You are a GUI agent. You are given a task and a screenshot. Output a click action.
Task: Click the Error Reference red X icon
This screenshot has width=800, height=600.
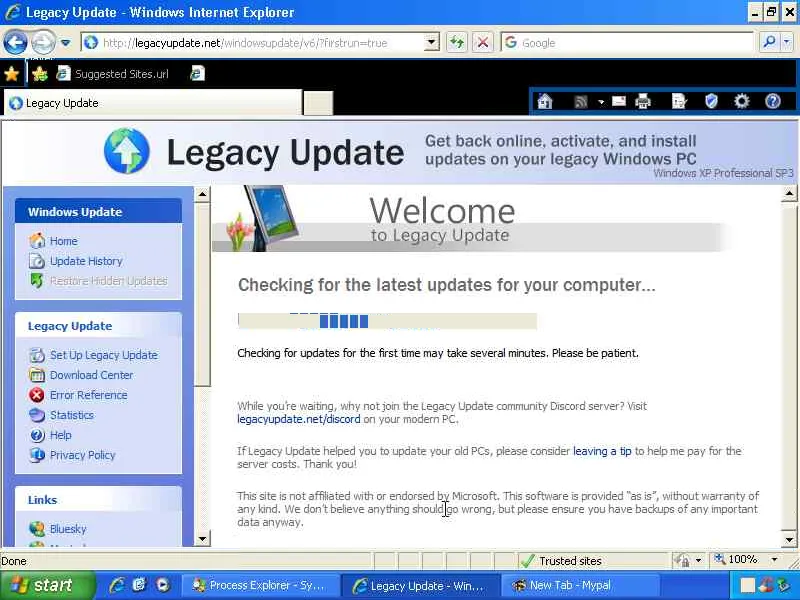click(x=37, y=395)
